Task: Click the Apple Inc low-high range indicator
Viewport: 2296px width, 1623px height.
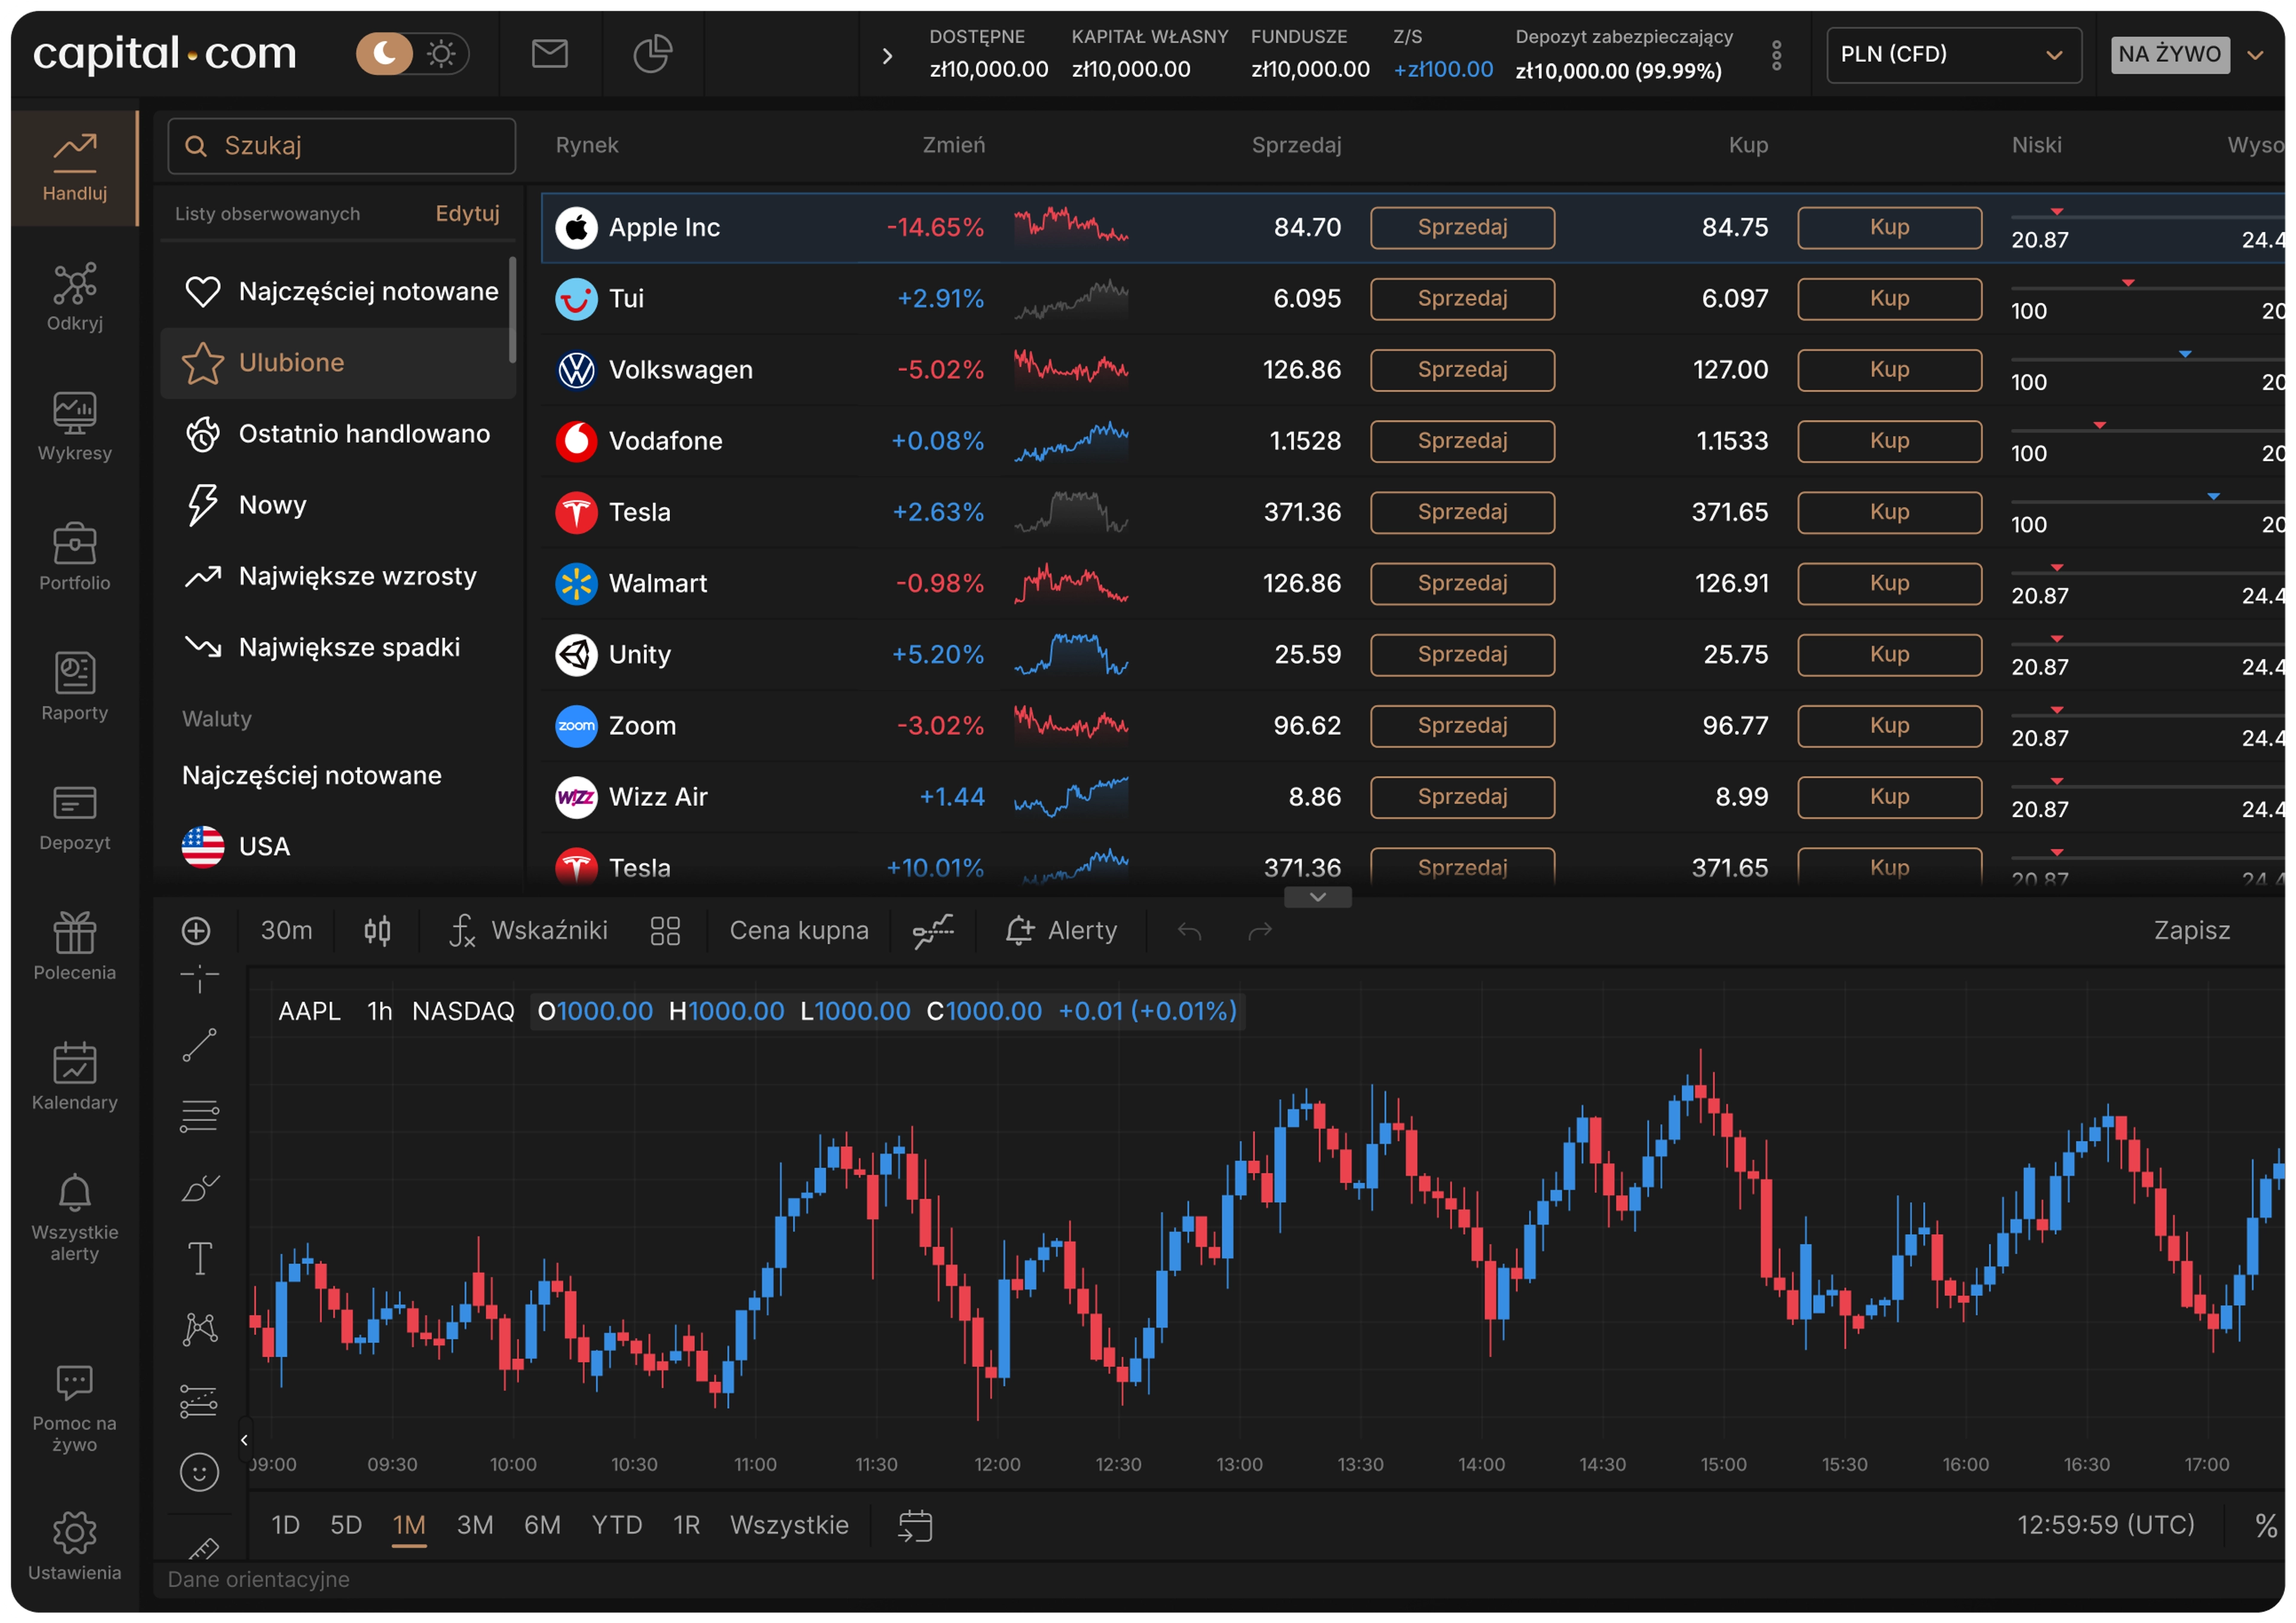Action: tap(2147, 228)
